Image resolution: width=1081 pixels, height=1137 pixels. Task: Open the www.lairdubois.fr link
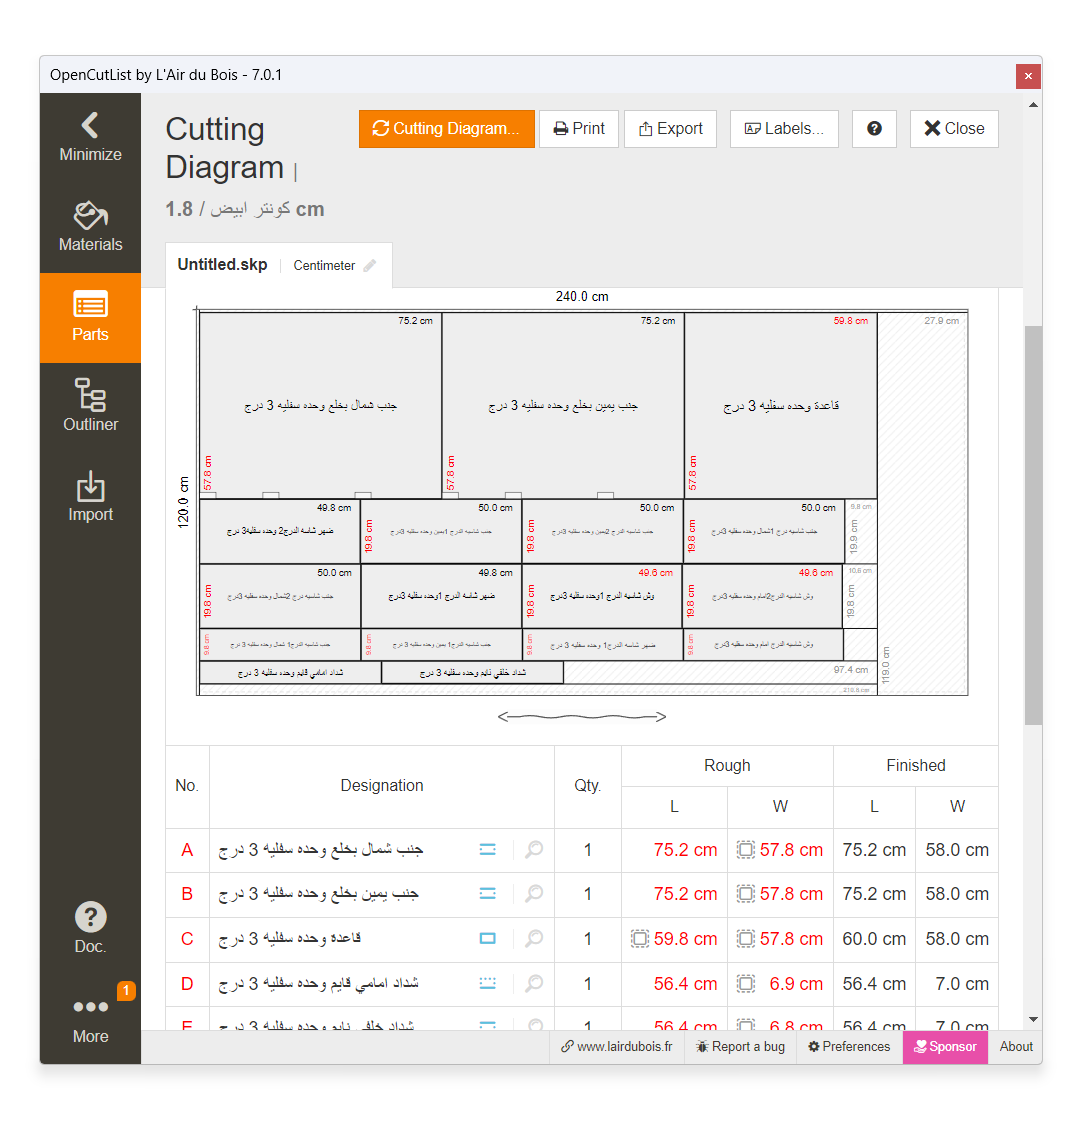(x=616, y=1047)
